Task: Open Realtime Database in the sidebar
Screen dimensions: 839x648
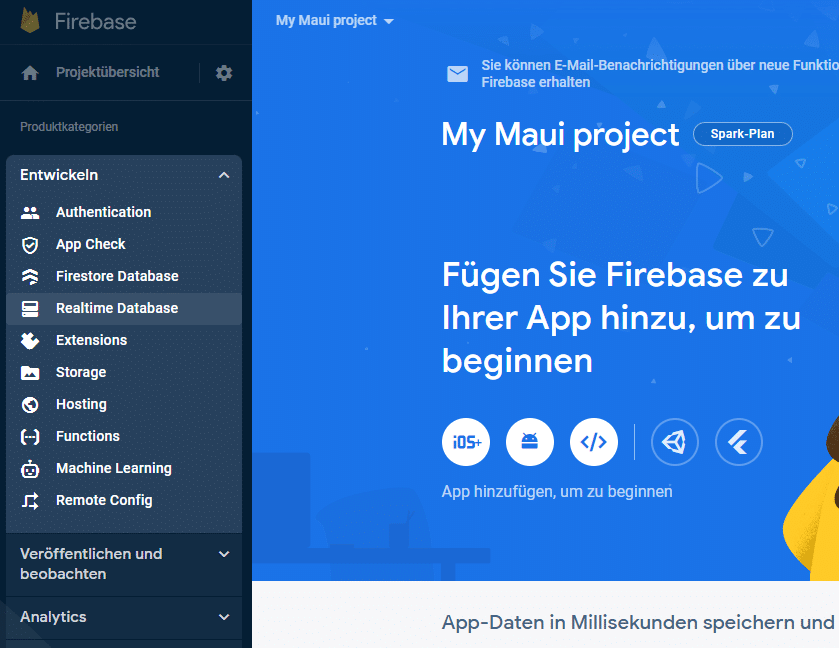Action: coord(124,309)
